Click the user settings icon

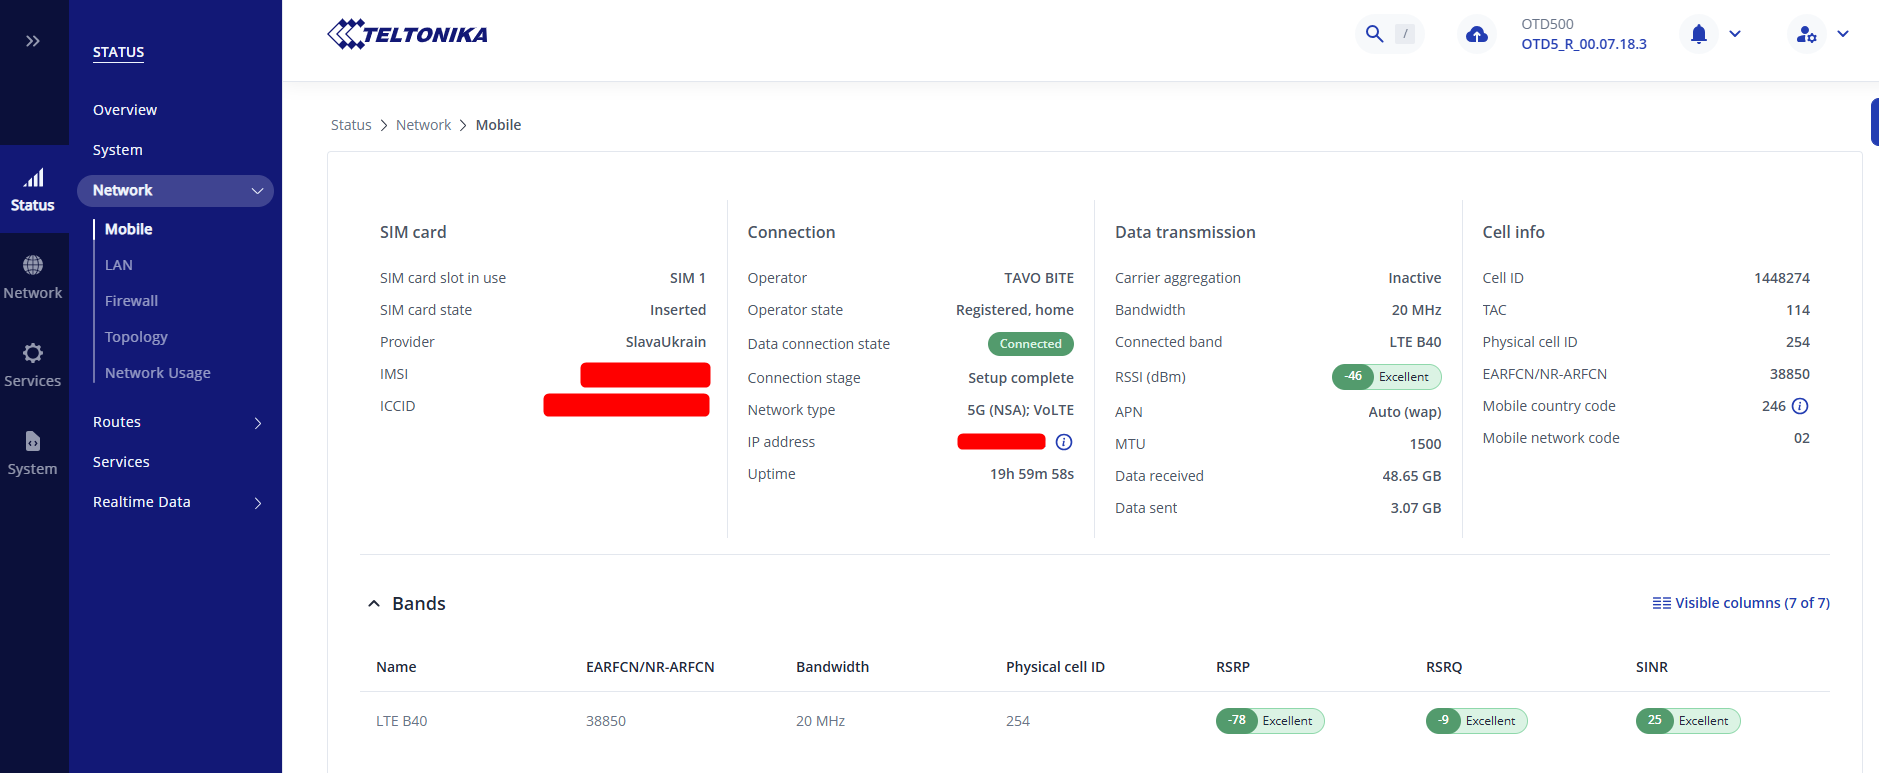[x=1806, y=34]
